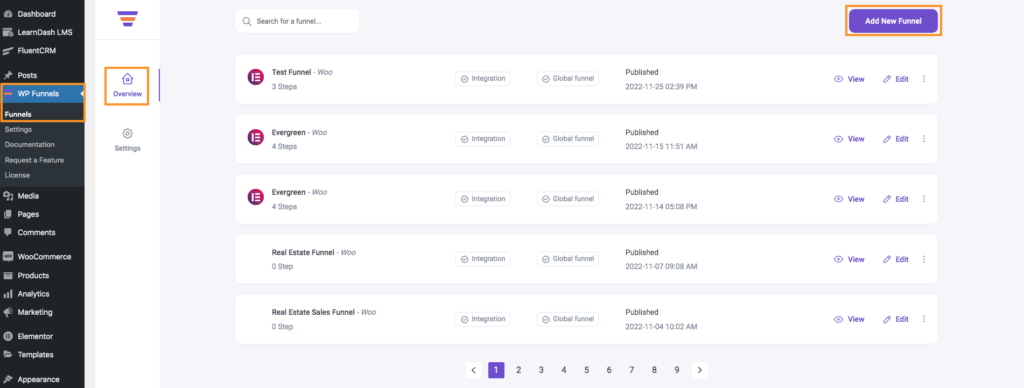Open the three-dot menu for Real Estate Sales Funnel
Image resolution: width=1024 pixels, height=388 pixels.
[x=924, y=319]
